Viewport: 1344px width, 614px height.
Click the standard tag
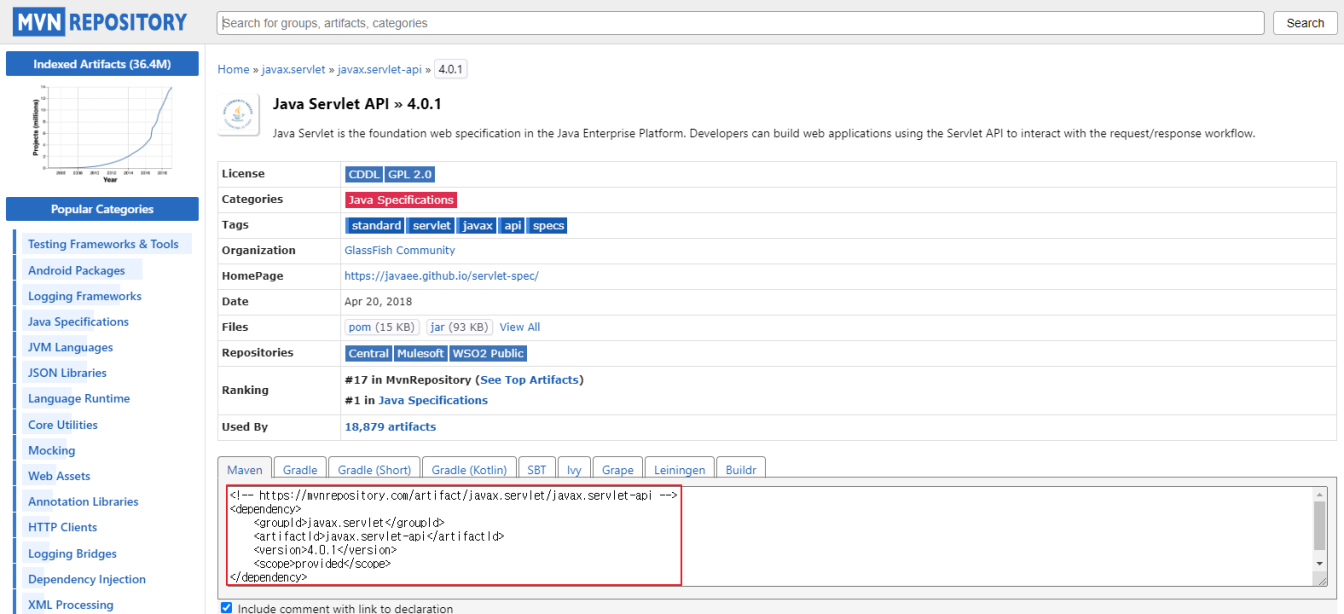[x=375, y=226]
